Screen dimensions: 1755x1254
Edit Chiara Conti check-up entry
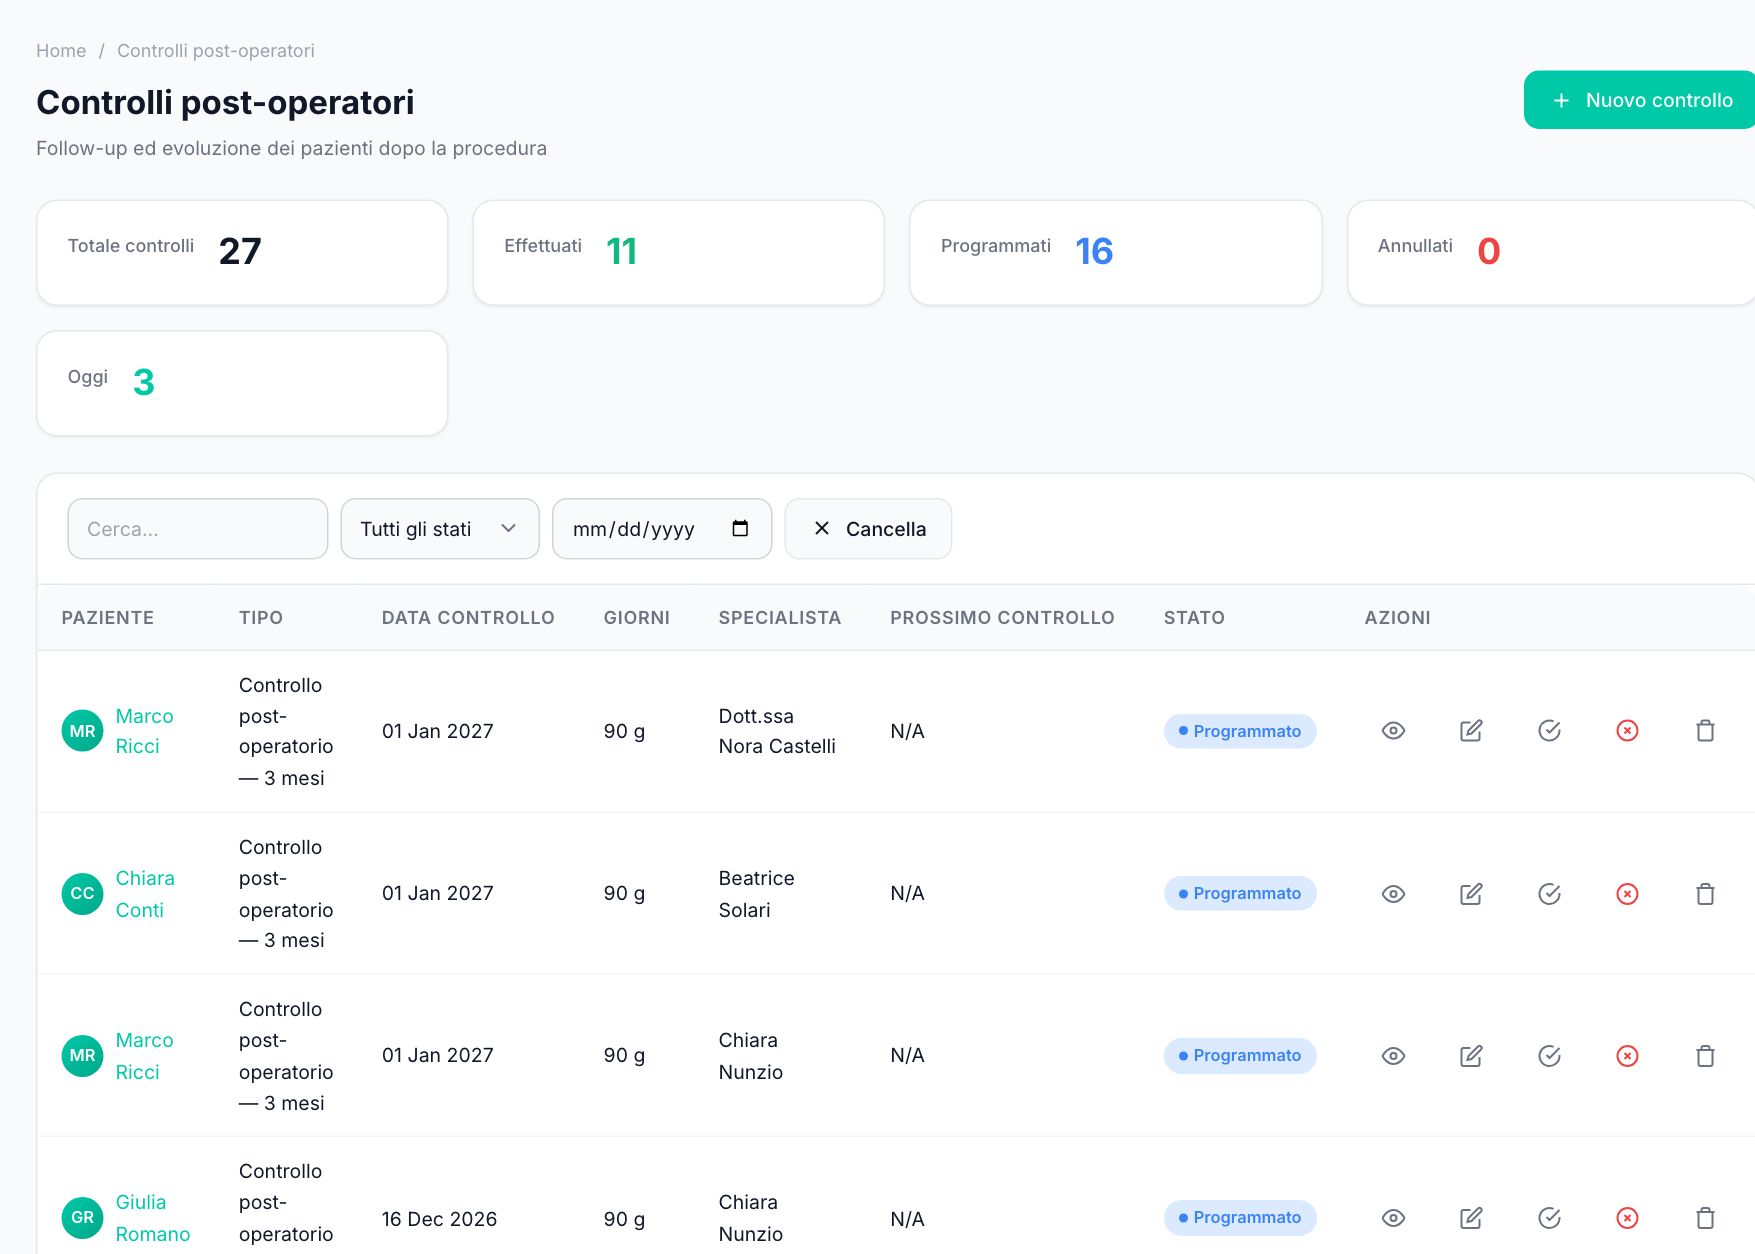click(x=1471, y=893)
